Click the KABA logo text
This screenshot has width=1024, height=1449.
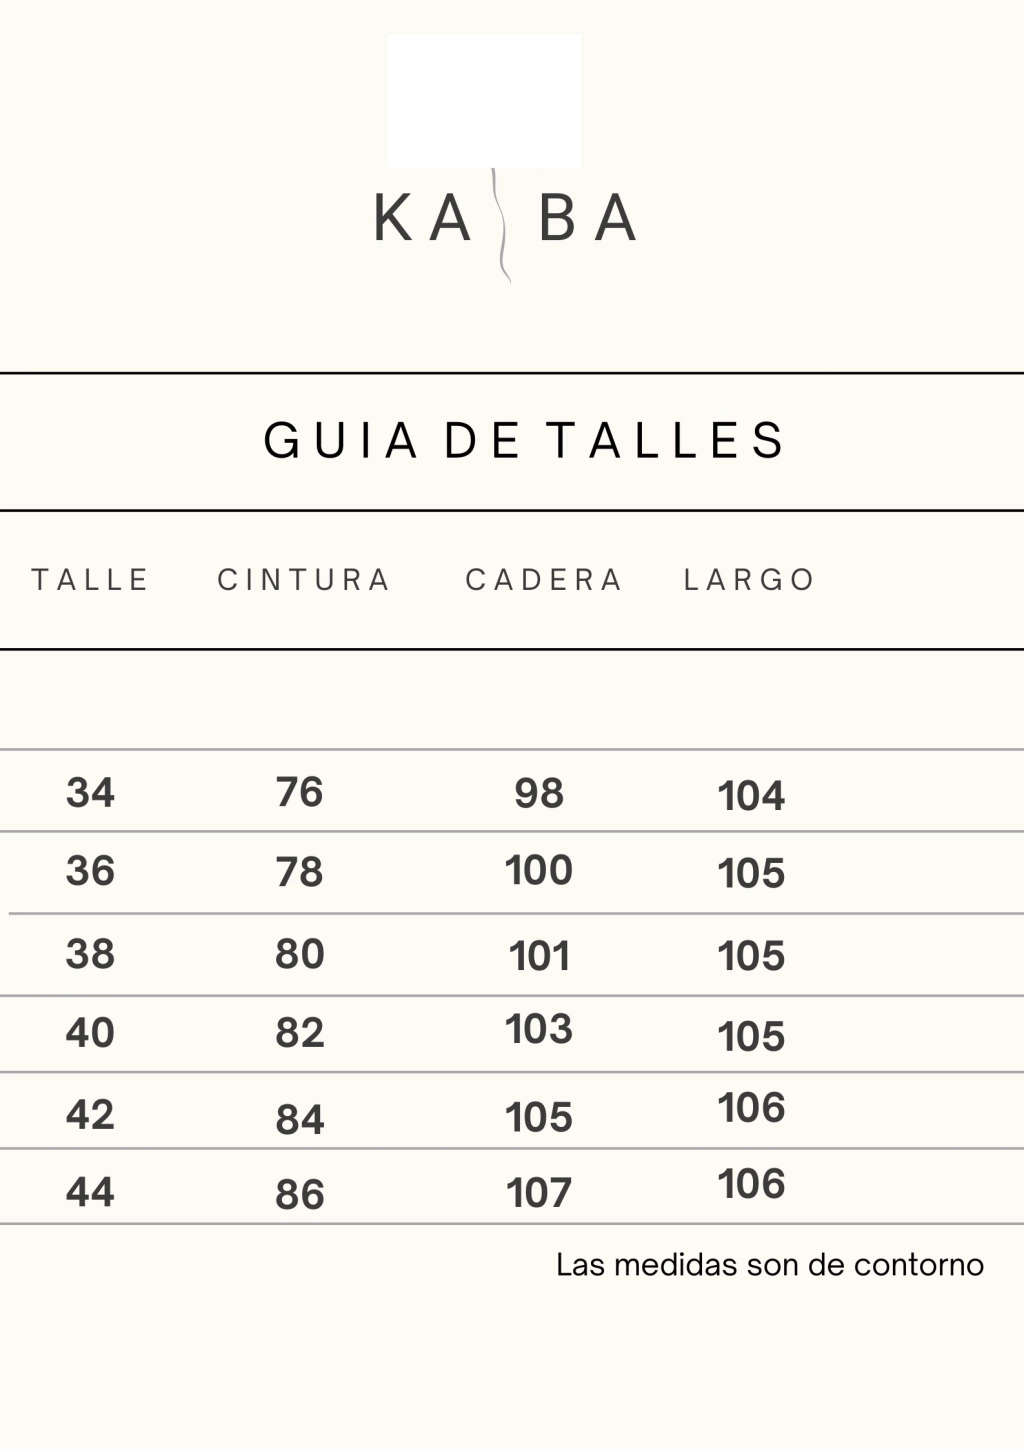(x=505, y=219)
